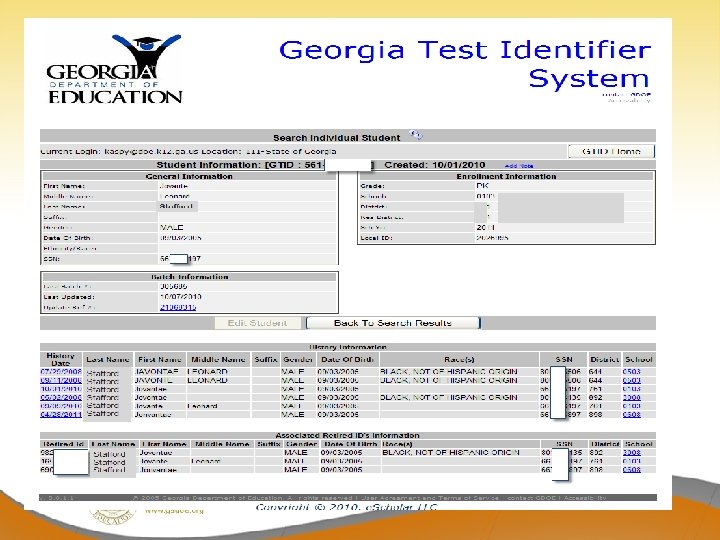
Task: Click the grayed Edit Student button
Action: click(257, 323)
